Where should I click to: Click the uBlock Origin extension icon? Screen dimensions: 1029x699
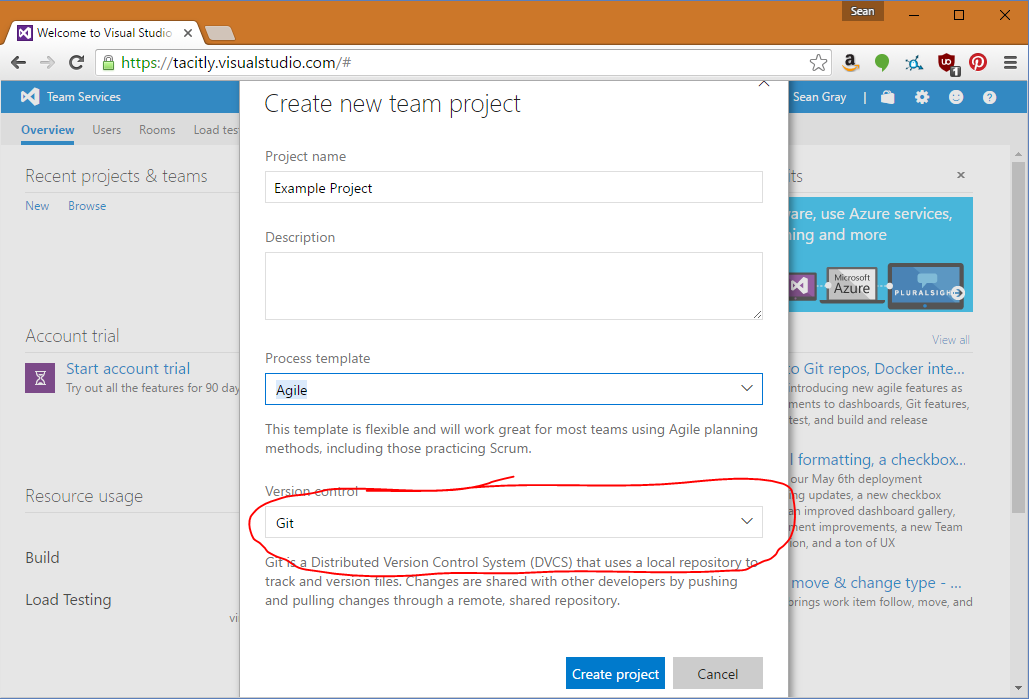coord(946,62)
